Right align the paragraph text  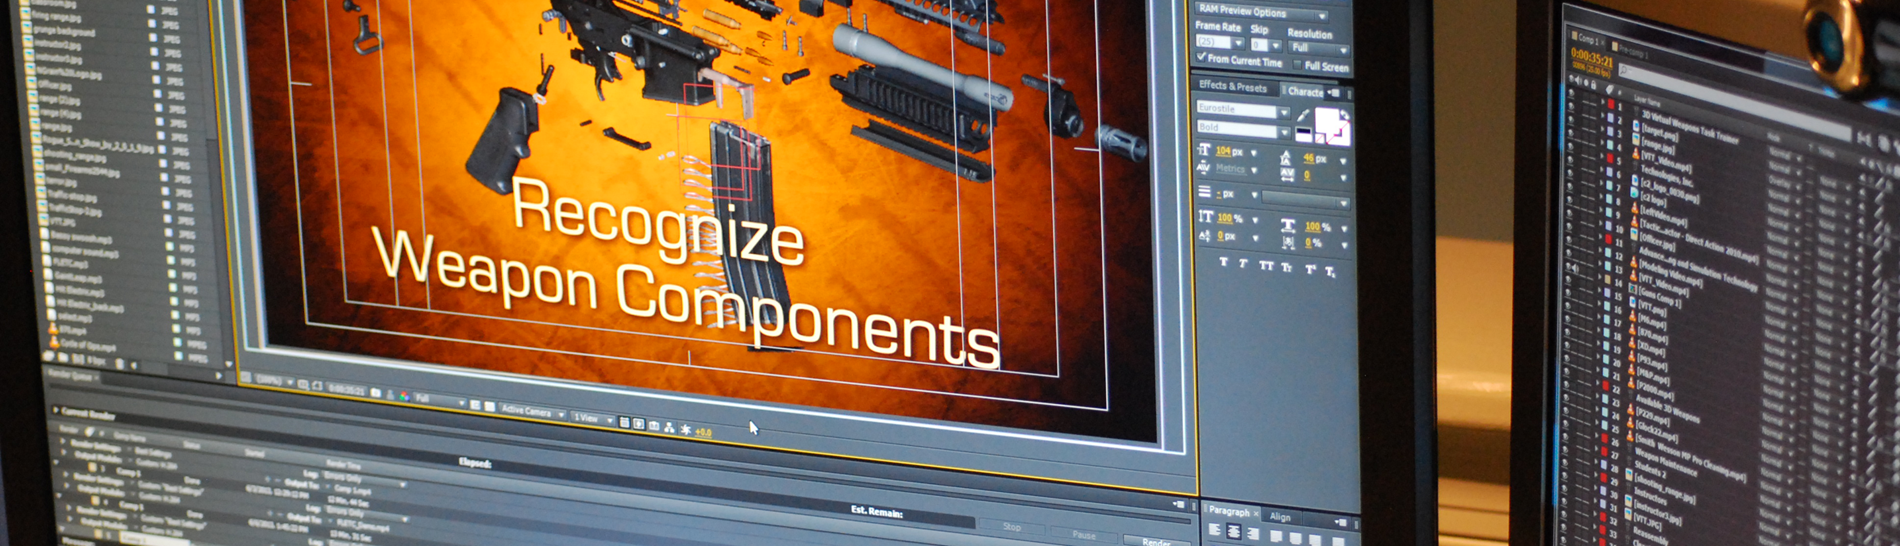point(1252,534)
